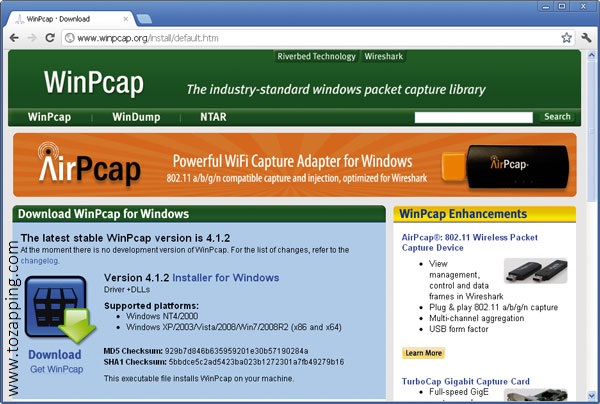Viewport: 600px width, 404px height.
Task: Maximize the browser window
Action: [562, 7]
